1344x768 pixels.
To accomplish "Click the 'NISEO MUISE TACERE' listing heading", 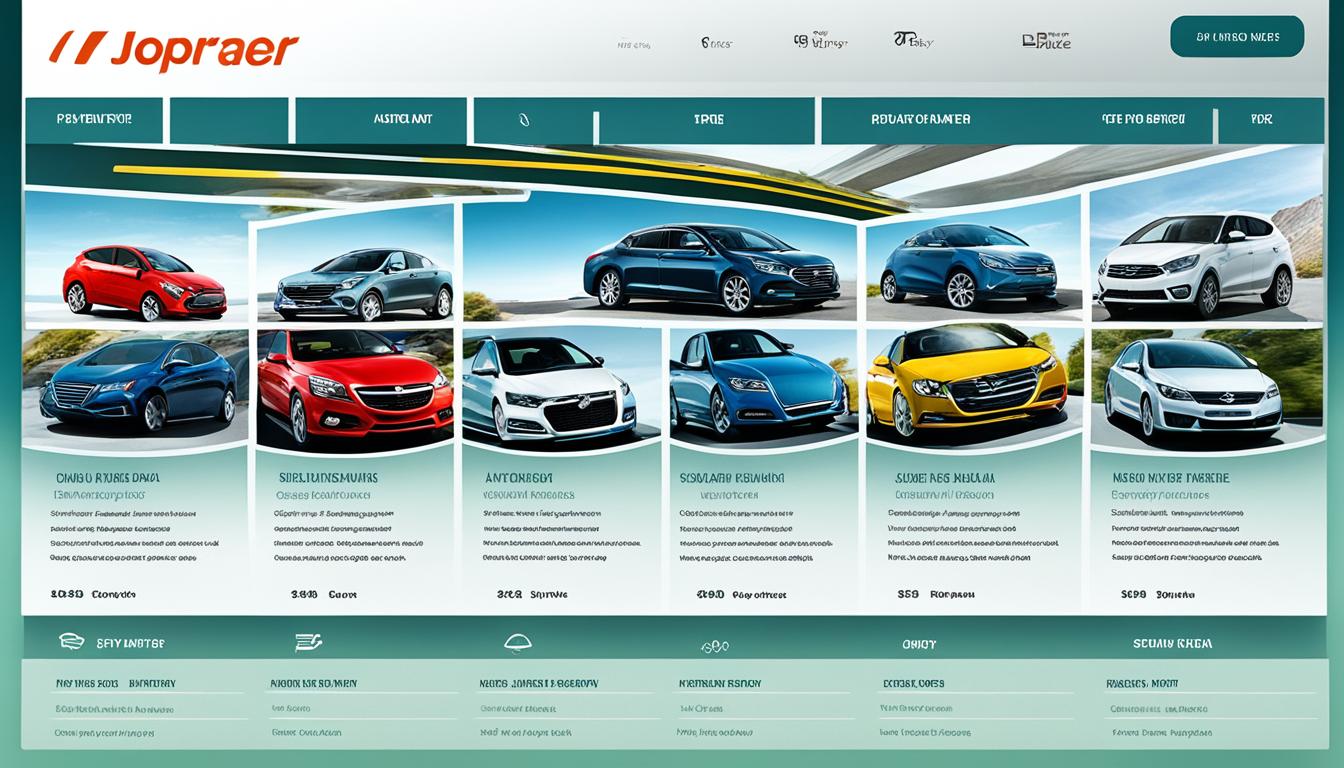I will pos(1171,479).
